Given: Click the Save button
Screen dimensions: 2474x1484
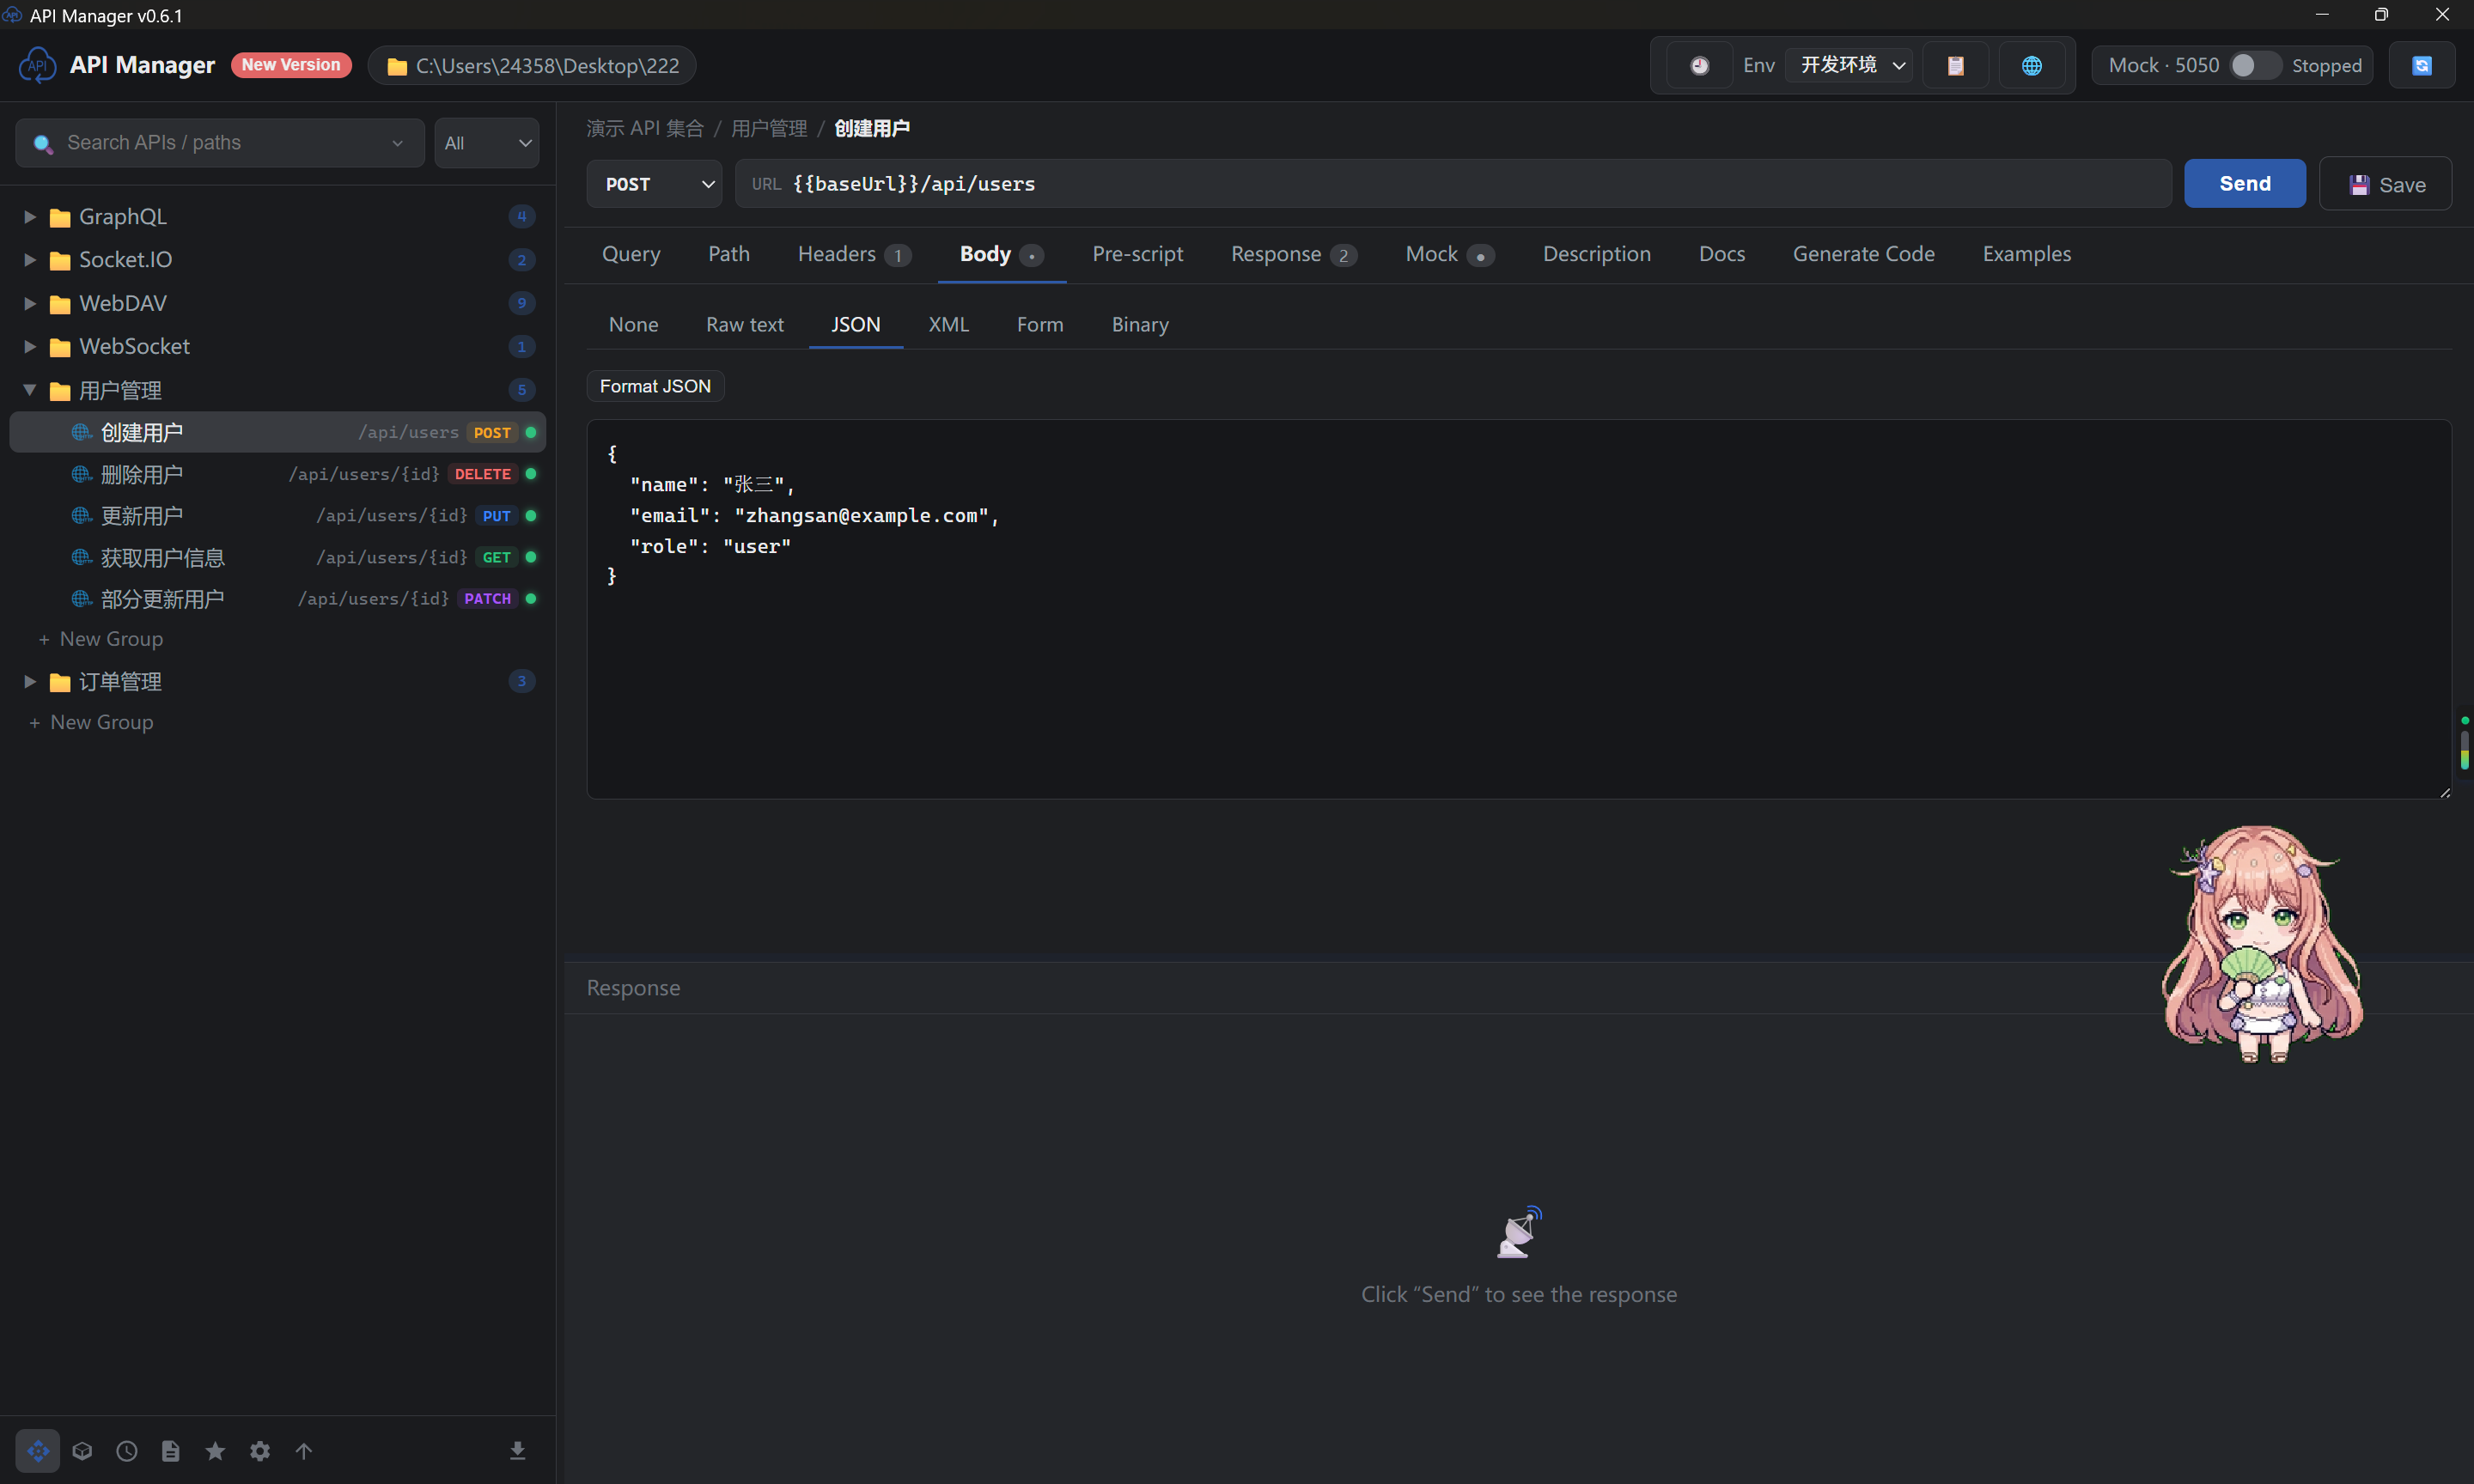Looking at the screenshot, I should point(2385,184).
